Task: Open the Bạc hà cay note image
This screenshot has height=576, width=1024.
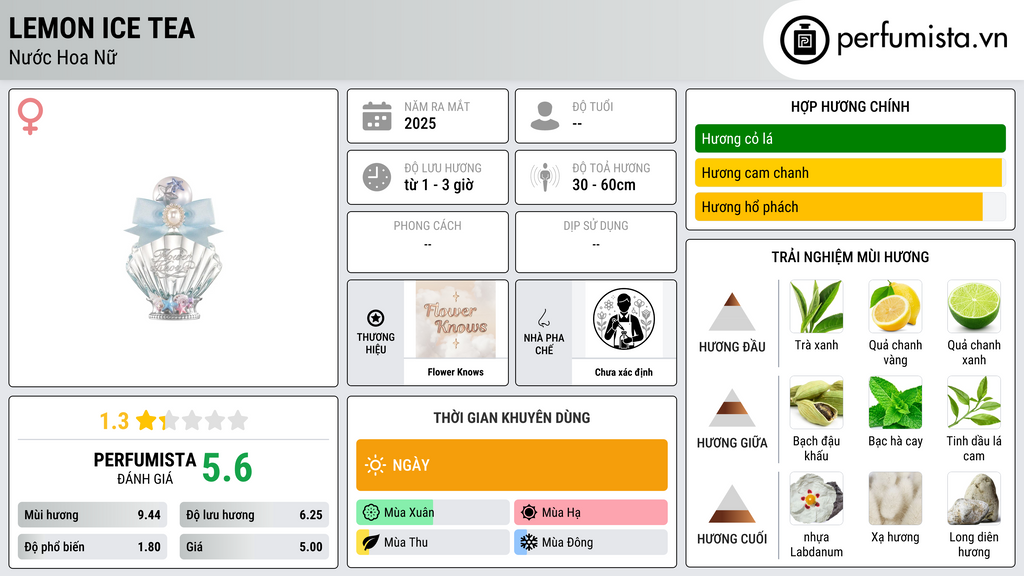Action: point(895,402)
